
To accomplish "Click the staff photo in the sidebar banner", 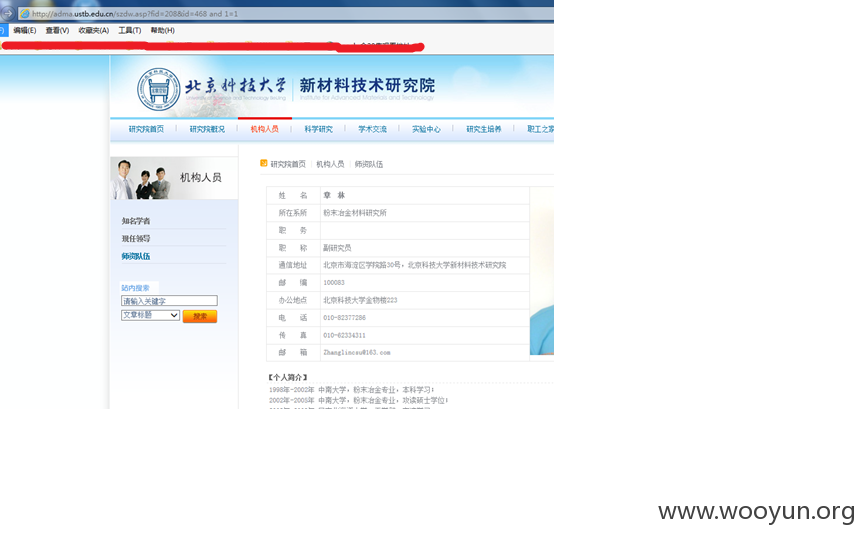I will click(x=142, y=179).
